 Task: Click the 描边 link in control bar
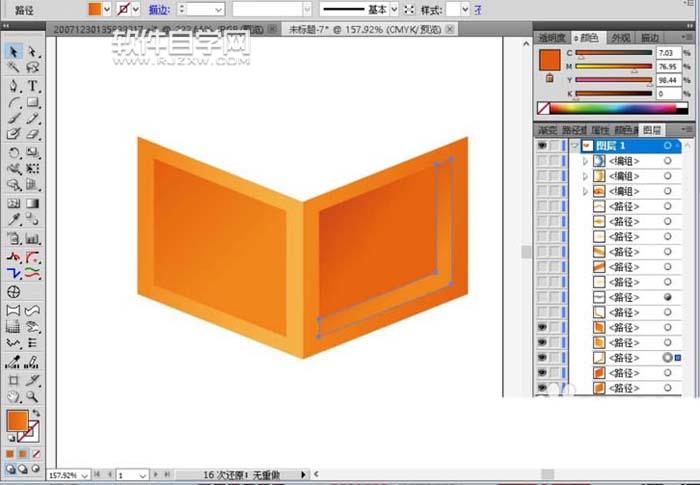[158, 9]
